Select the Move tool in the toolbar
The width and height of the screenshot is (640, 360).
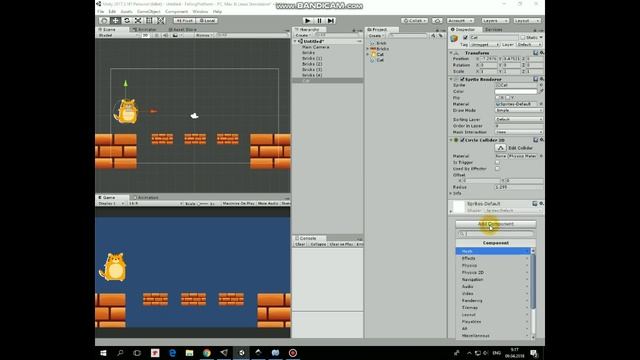pyautogui.click(x=116, y=20)
